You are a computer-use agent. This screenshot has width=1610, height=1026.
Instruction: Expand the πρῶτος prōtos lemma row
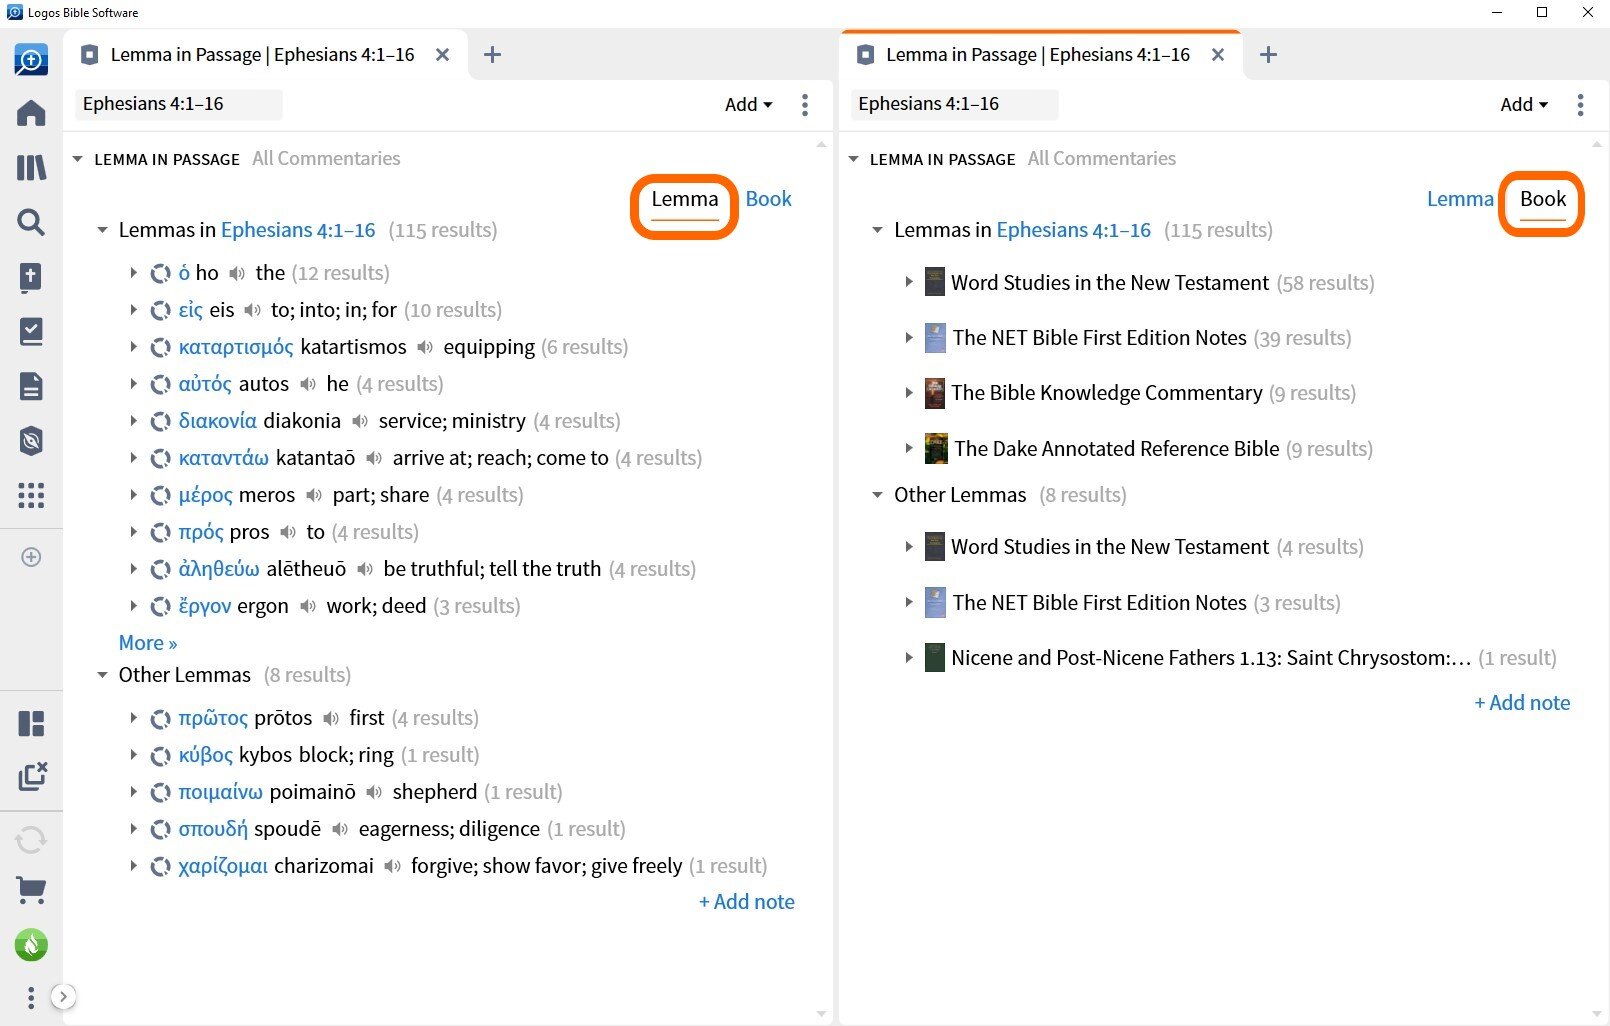click(133, 718)
